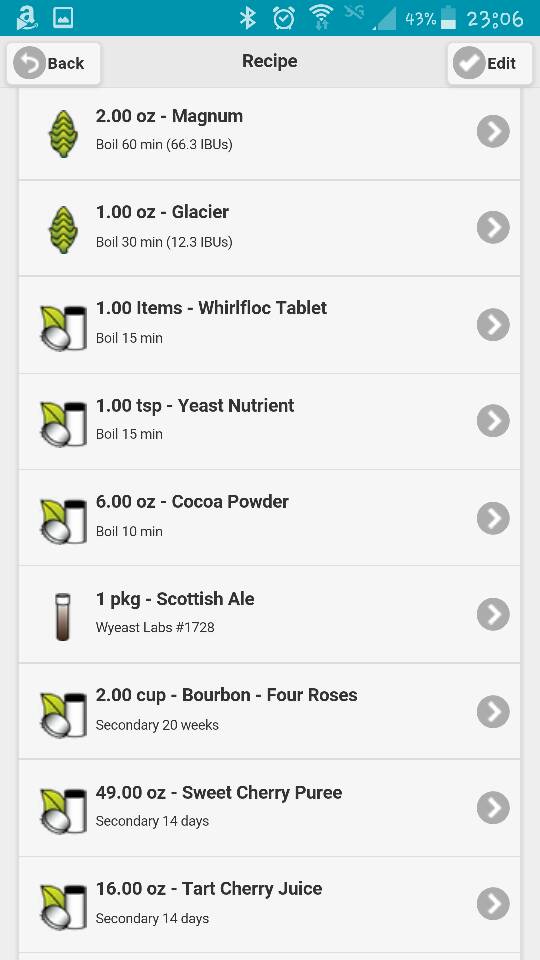Tap the Glacier hop cone icon
540x960 pixels.
(63, 229)
